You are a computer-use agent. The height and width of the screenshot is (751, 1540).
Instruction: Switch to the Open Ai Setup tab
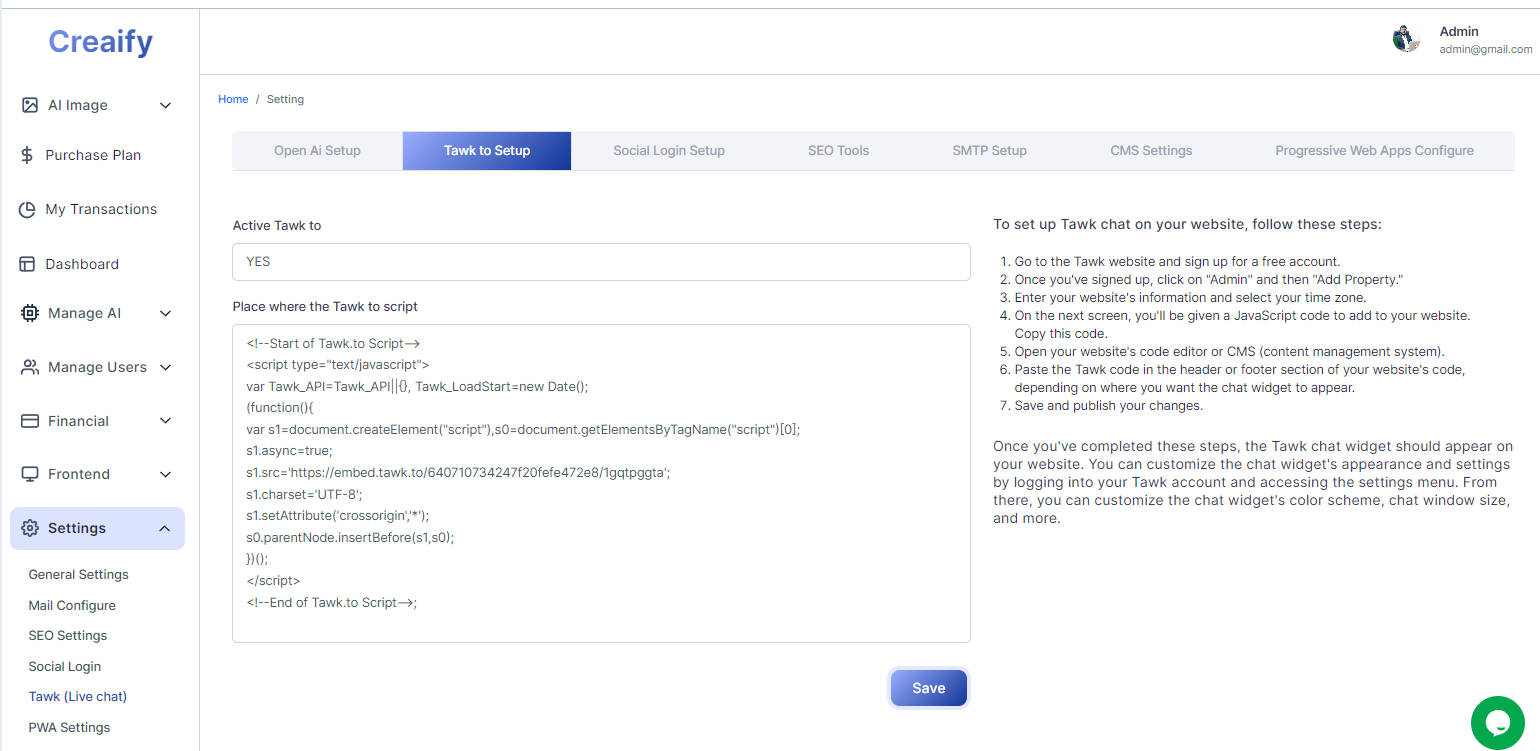click(x=317, y=151)
